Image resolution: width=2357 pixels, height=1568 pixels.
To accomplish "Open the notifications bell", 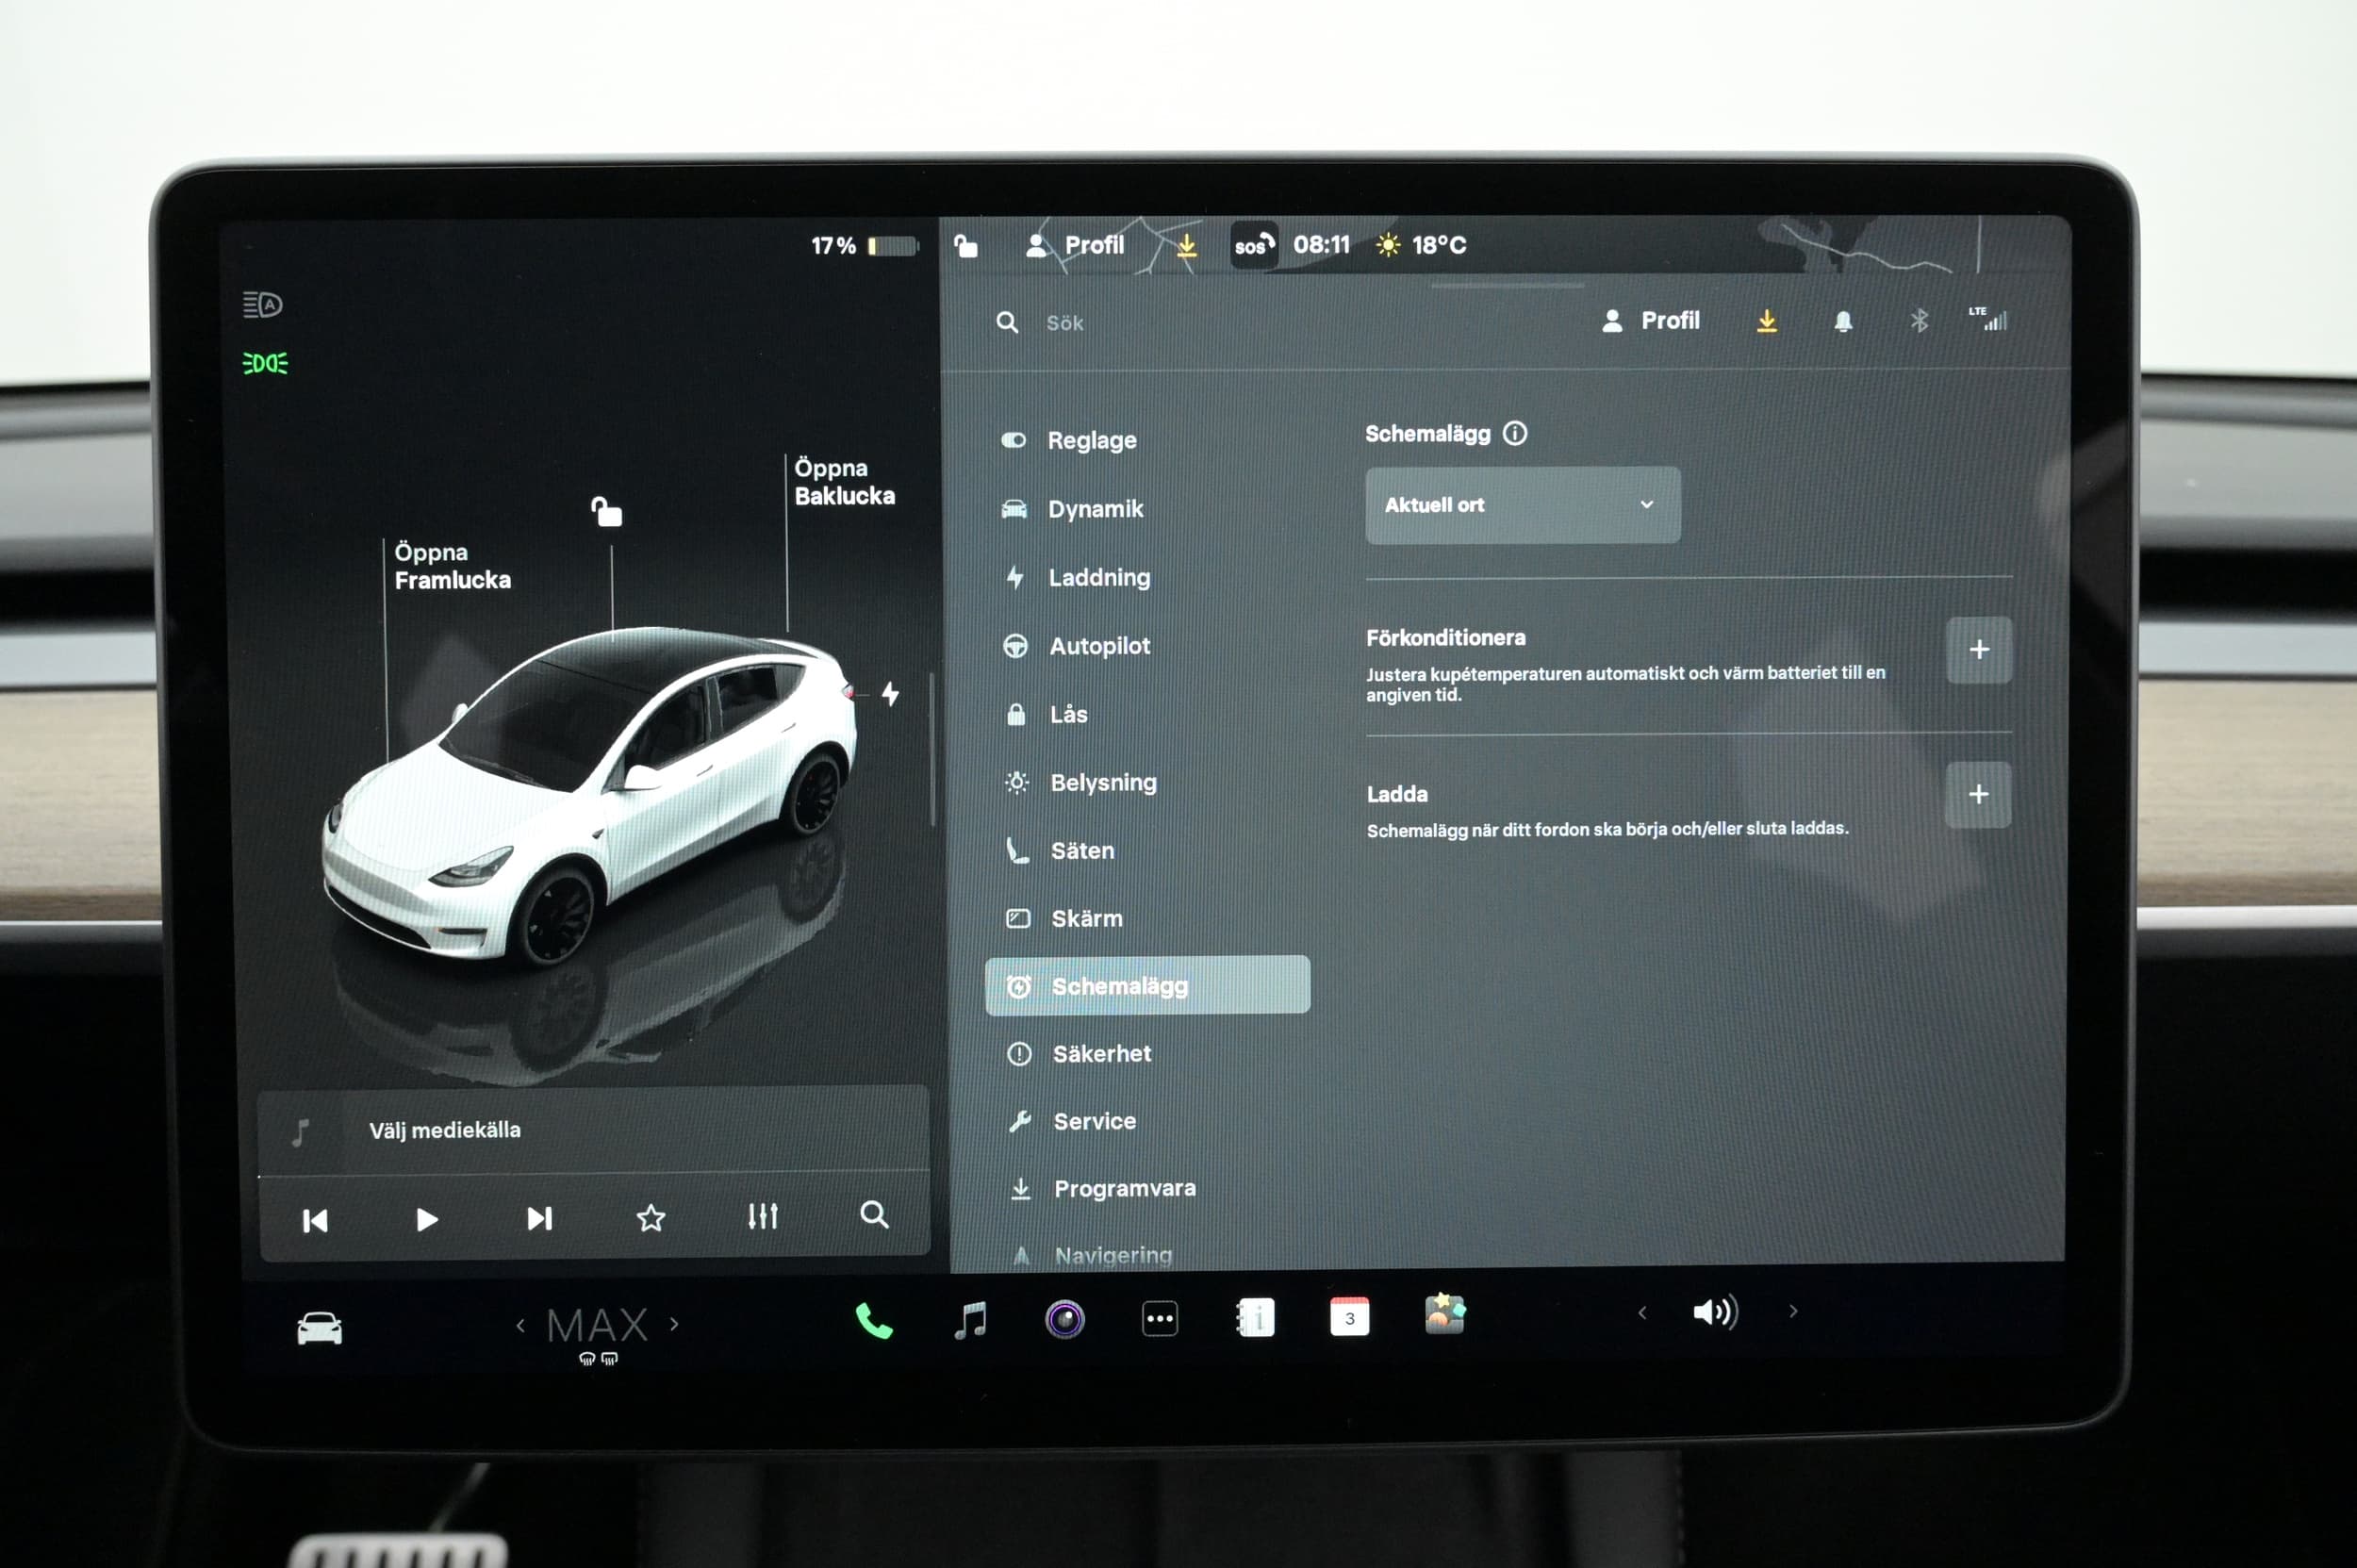I will [x=1842, y=321].
